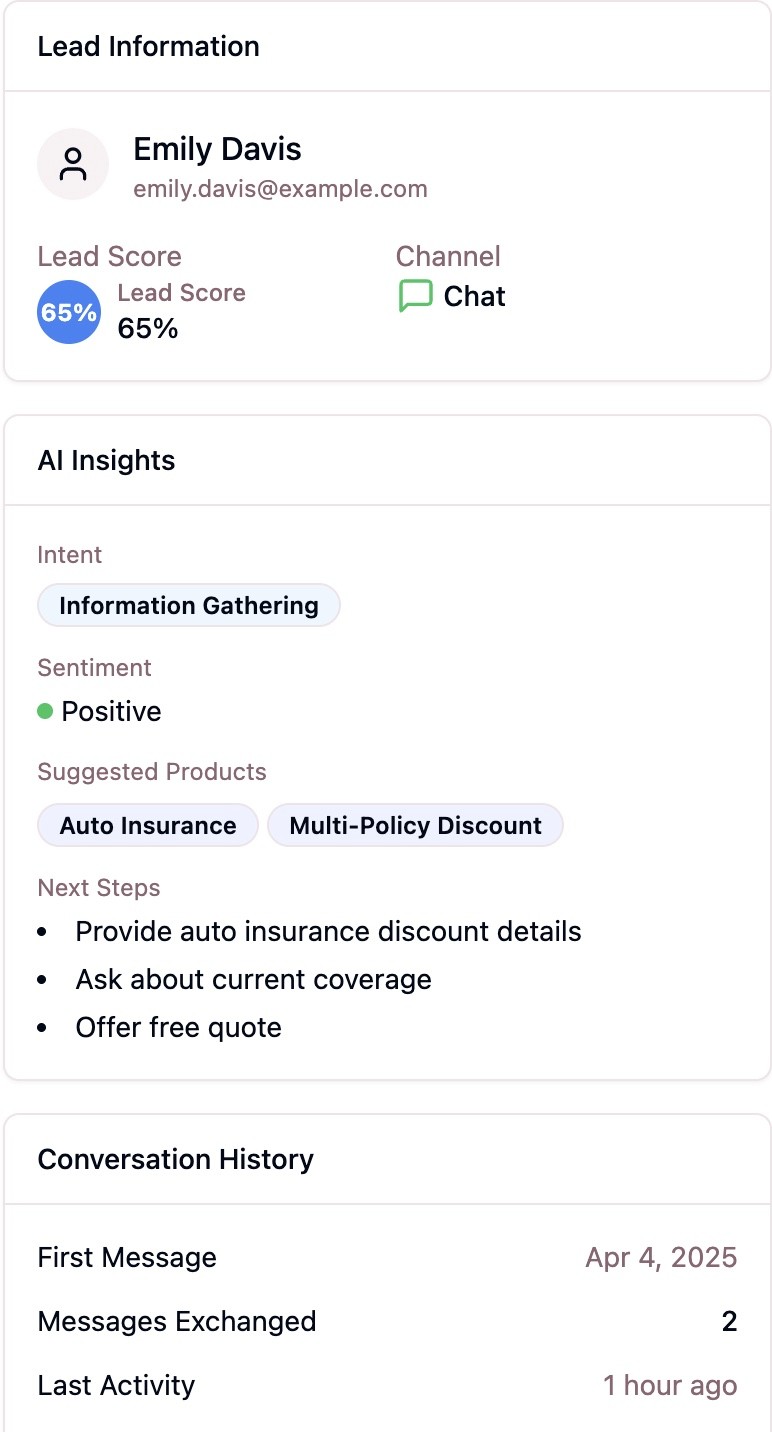
Task: Open the emily.davis@example.com email address
Action: 280,189
